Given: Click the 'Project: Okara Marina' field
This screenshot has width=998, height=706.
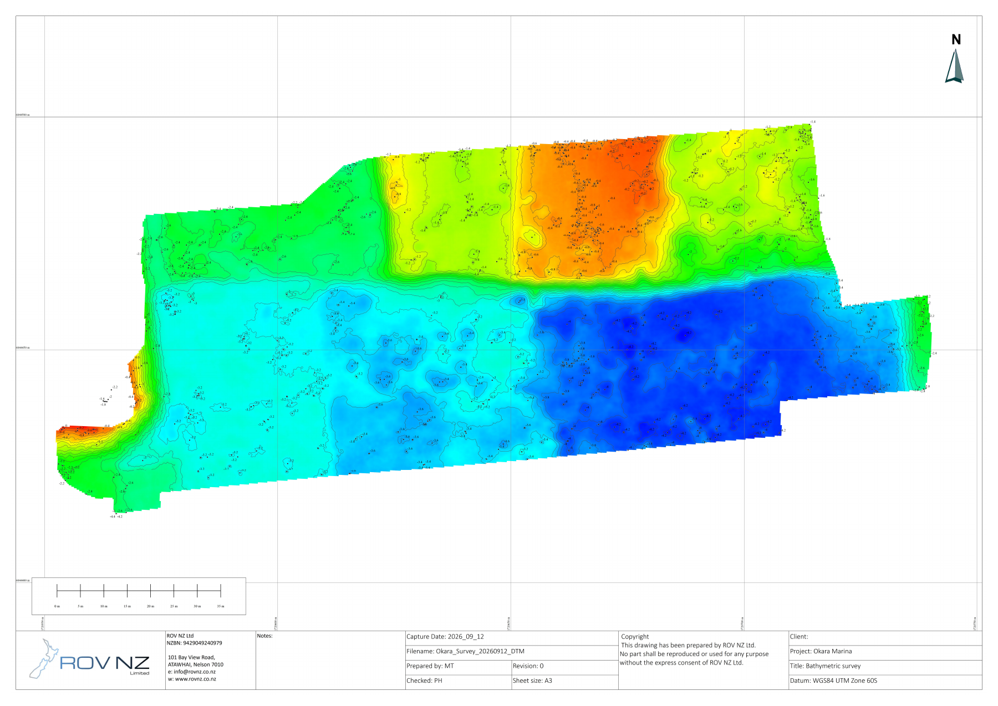Looking at the screenshot, I should 885,653.
